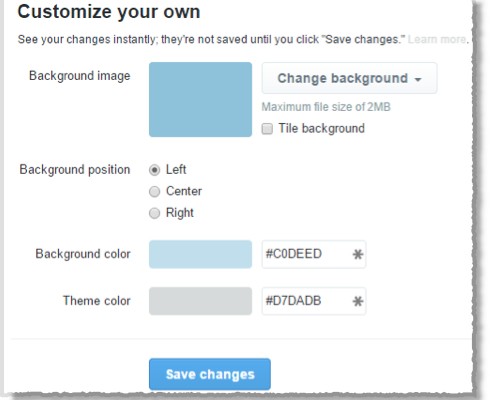Click the Center label text
The width and height of the screenshot is (490, 400).
coord(184,191)
